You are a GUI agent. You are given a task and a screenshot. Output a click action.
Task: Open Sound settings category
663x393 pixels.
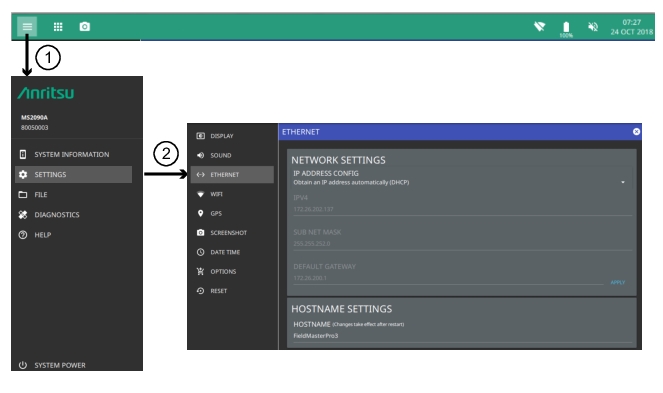coord(232,155)
